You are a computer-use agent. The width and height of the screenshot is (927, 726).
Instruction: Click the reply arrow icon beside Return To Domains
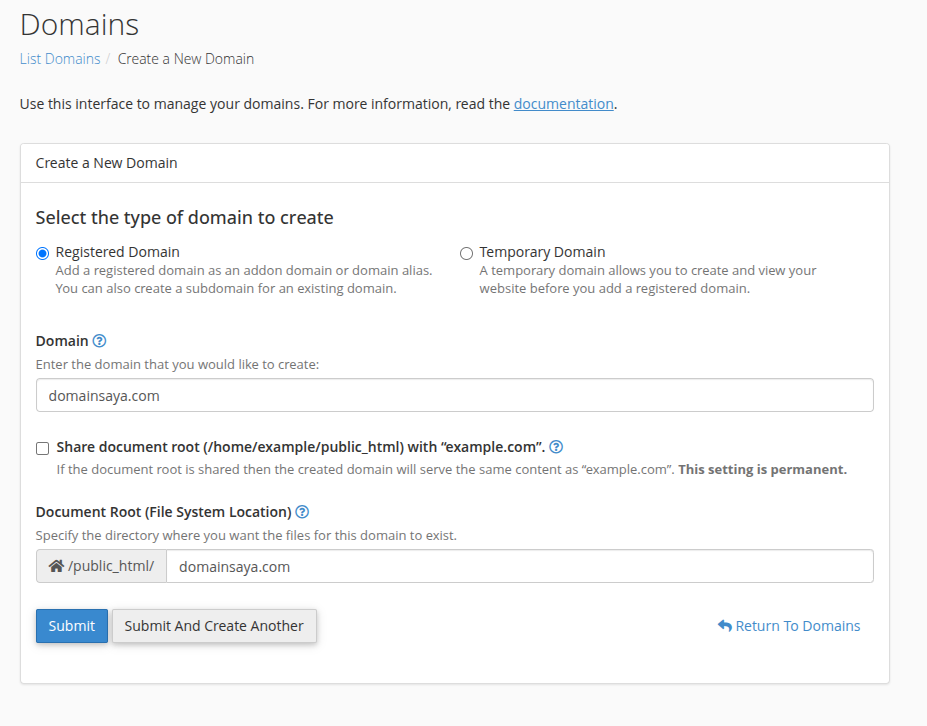point(725,626)
